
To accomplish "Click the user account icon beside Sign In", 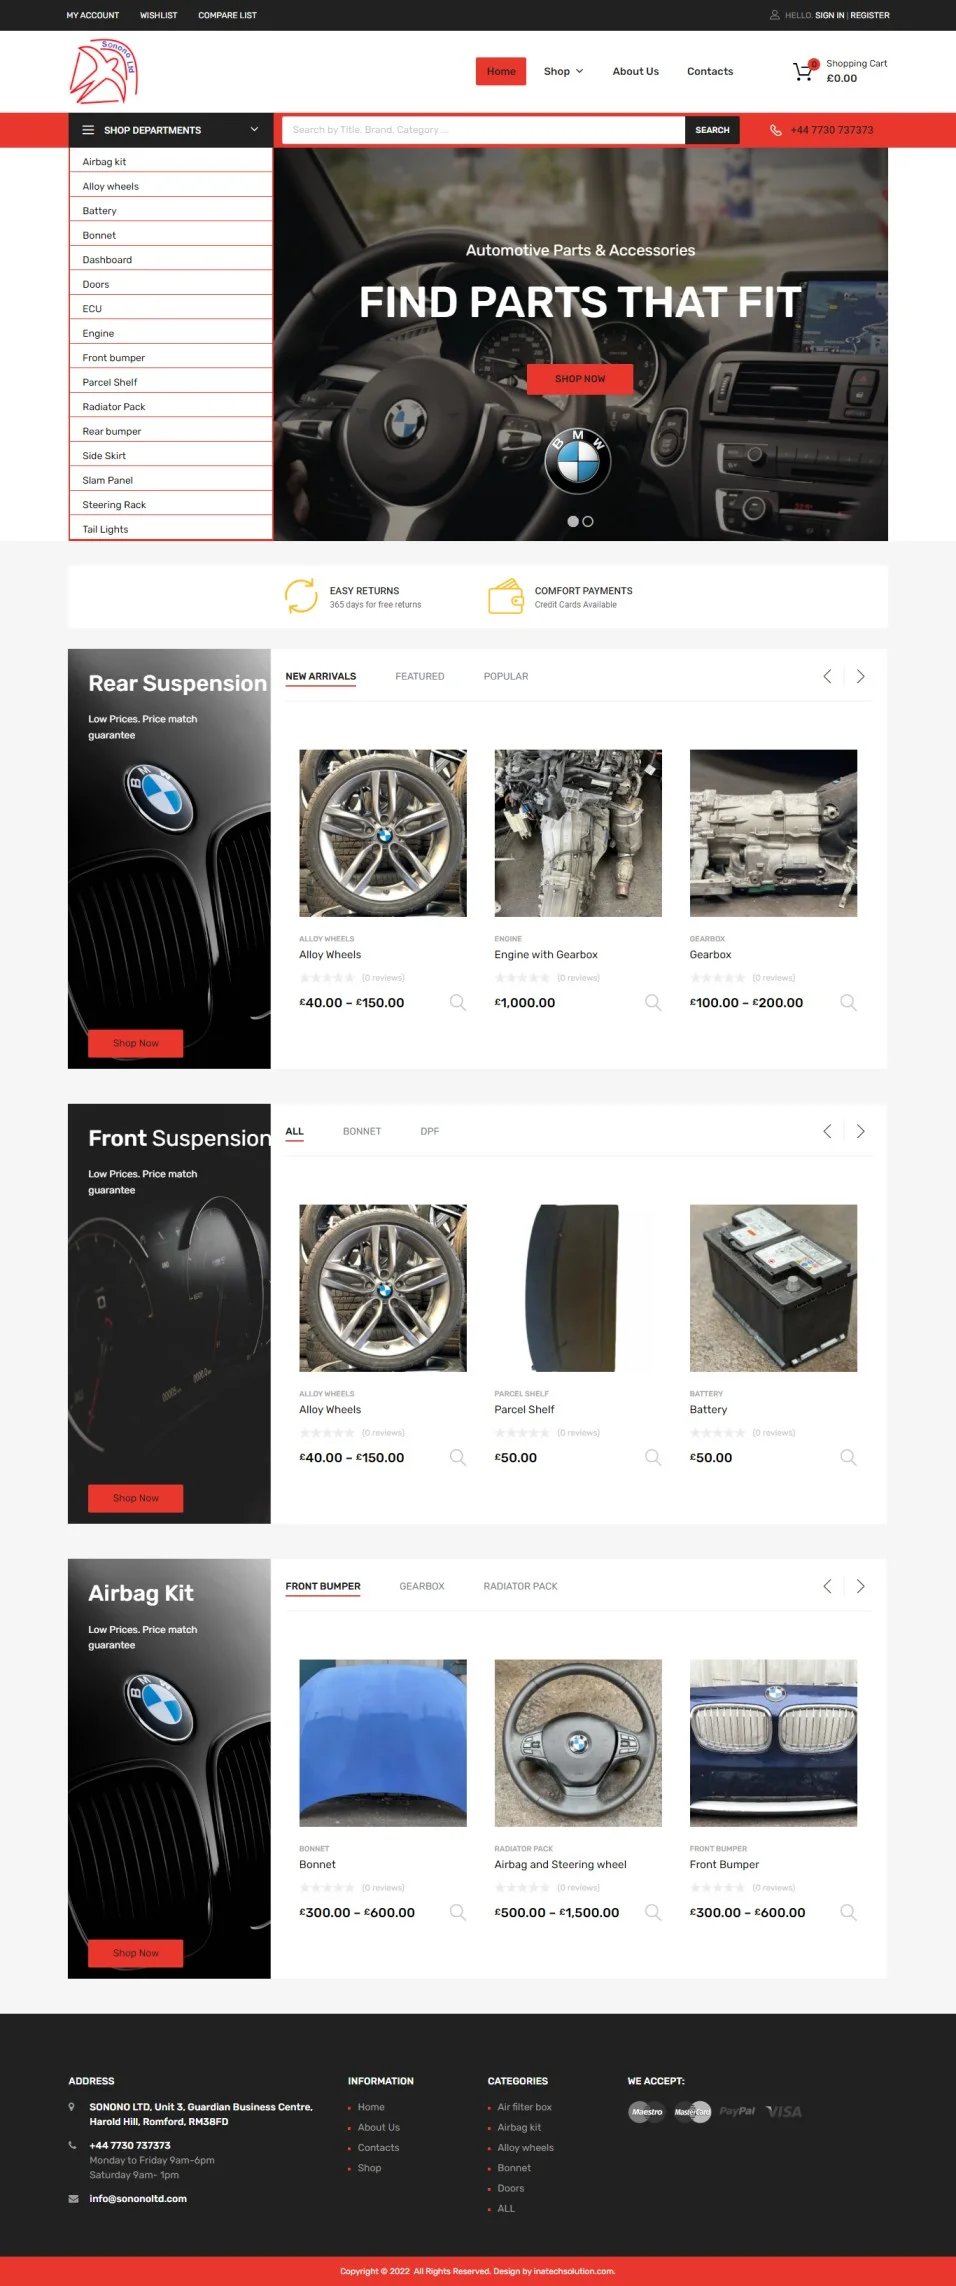I will click(774, 15).
